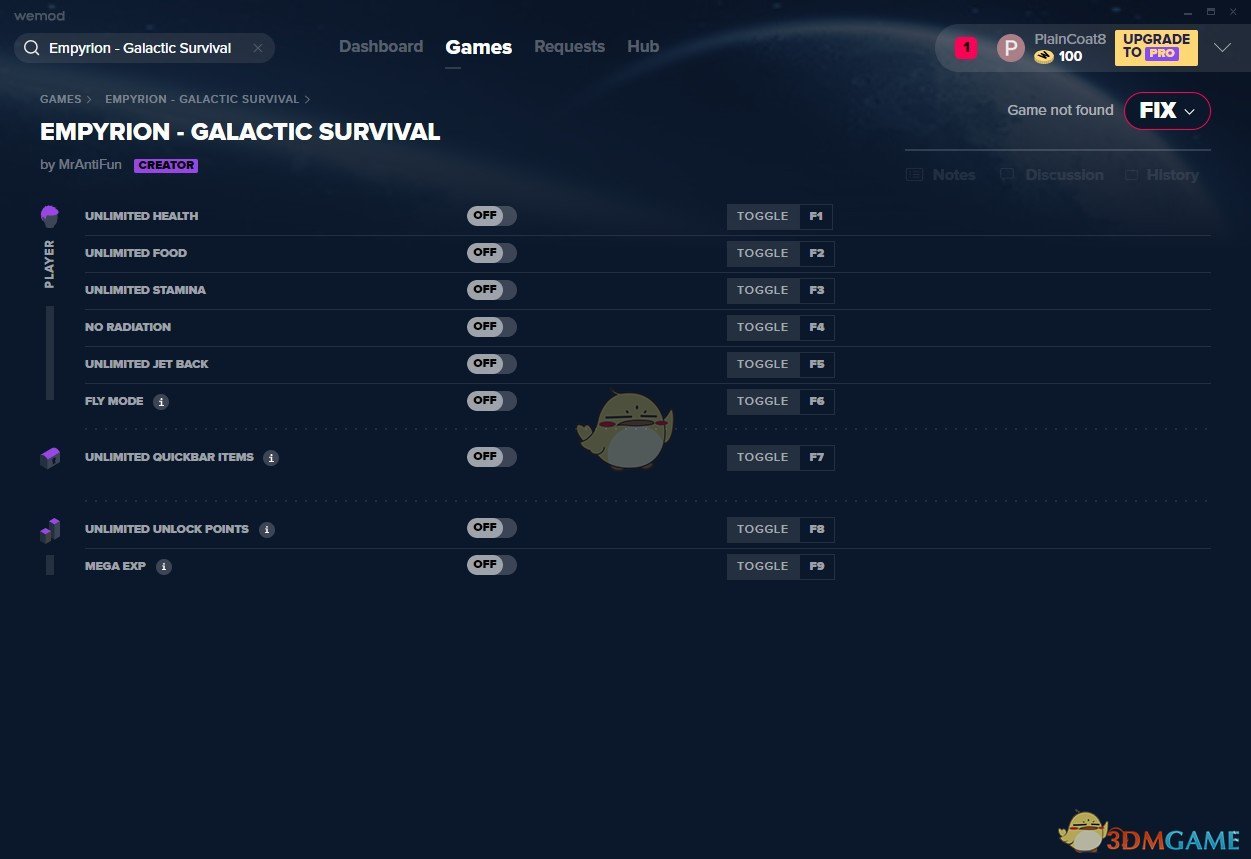This screenshot has height=859, width=1251.
Task: Click the Game not found status text
Action: [x=1060, y=110]
